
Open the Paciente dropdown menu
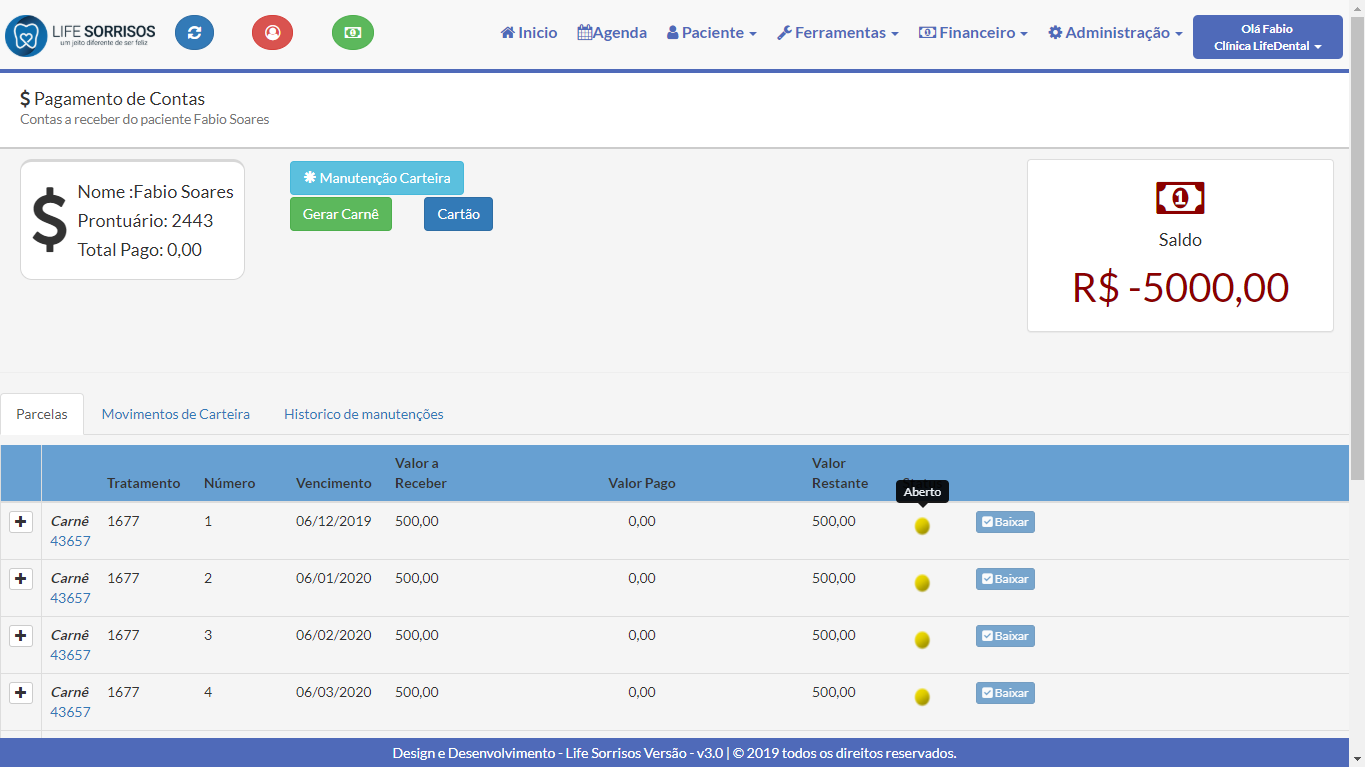(x=711, y=33)
